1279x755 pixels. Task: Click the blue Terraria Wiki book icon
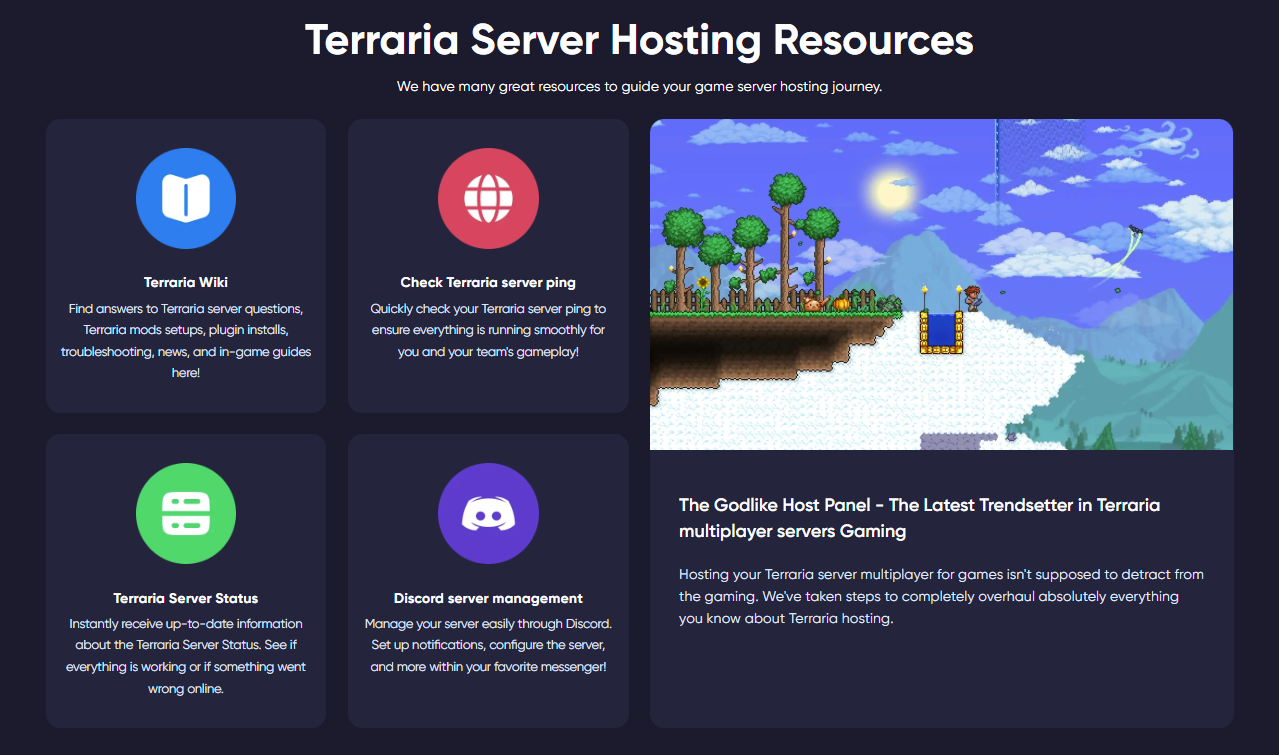[186, 199]
